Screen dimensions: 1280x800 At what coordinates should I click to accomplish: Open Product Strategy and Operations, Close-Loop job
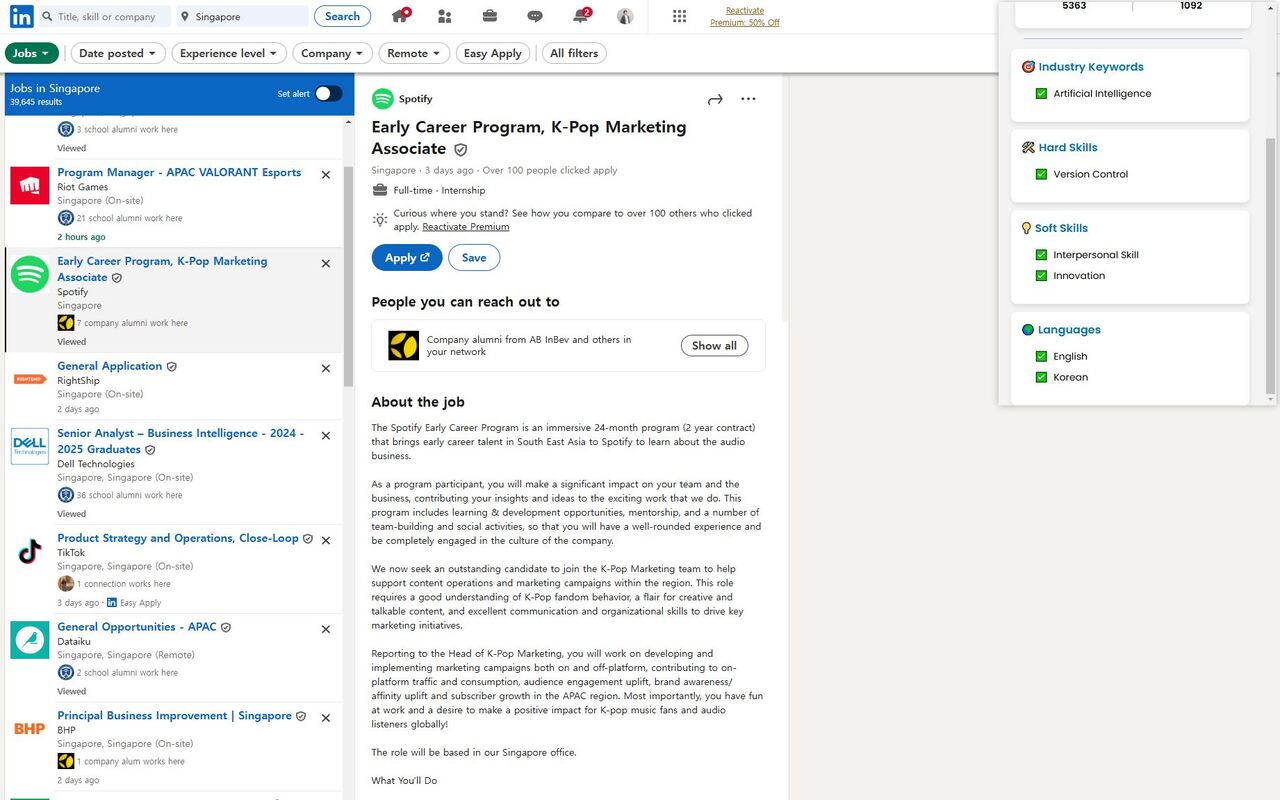[x=178, y=538]
